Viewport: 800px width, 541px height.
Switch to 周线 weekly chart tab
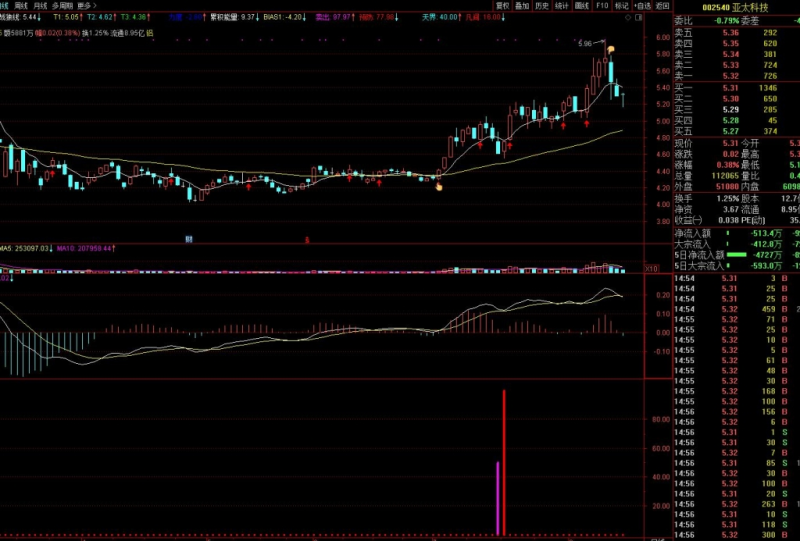21,5
